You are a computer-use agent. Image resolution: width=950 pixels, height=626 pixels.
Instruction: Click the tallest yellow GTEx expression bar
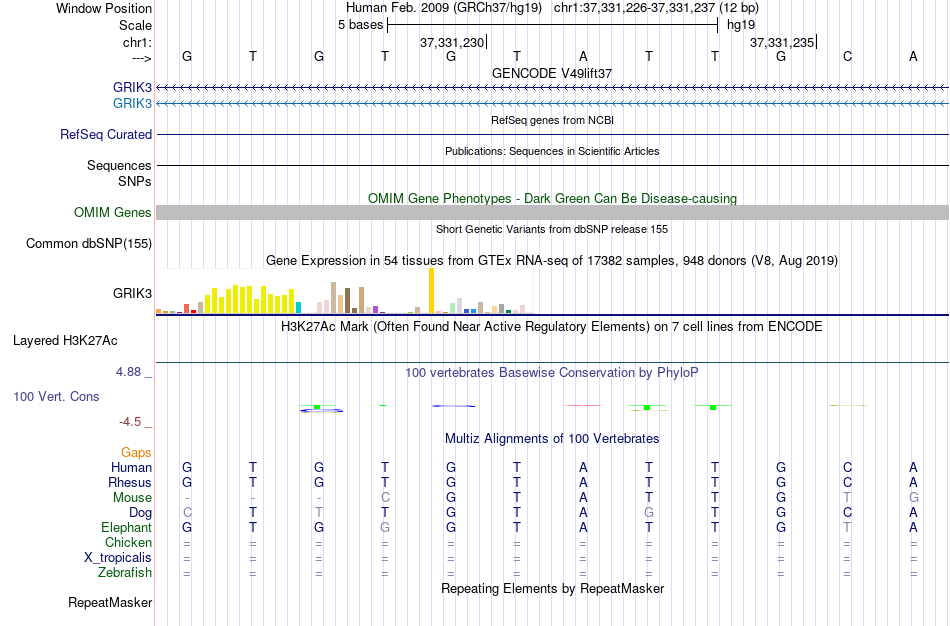coord(431,290)
